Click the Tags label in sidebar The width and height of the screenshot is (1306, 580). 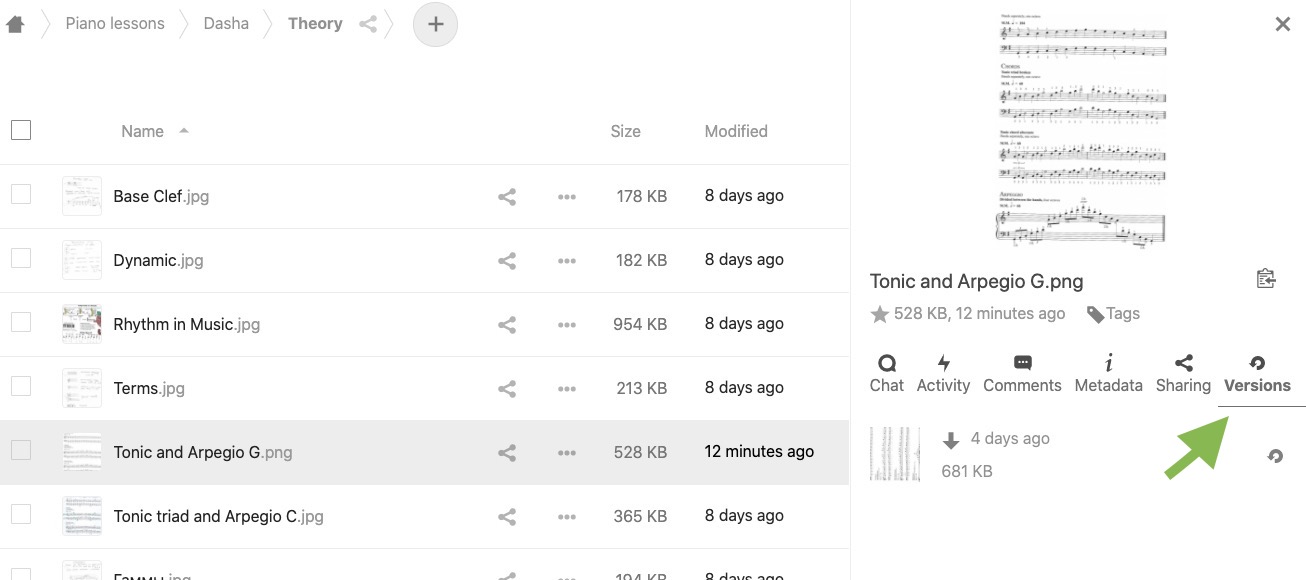(x=1123, y=314)
